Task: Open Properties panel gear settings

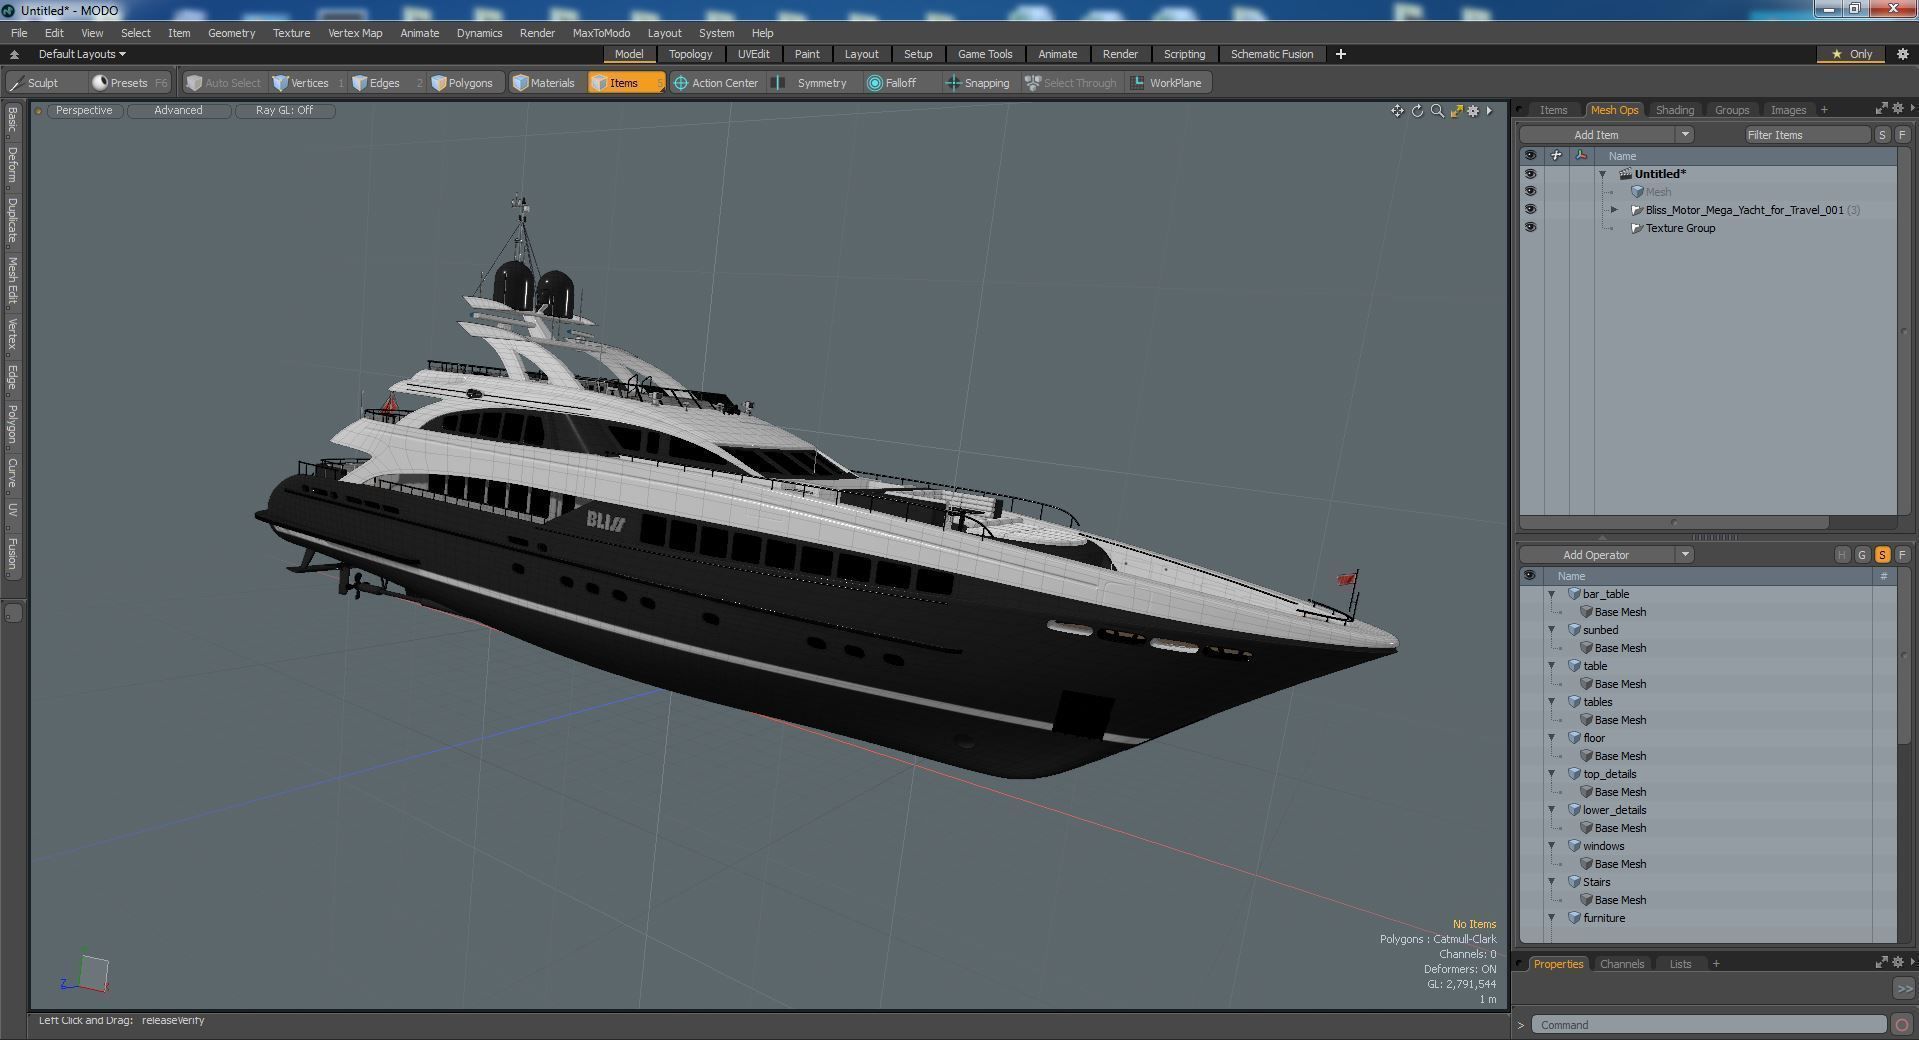Action: tap(1898, 962)
